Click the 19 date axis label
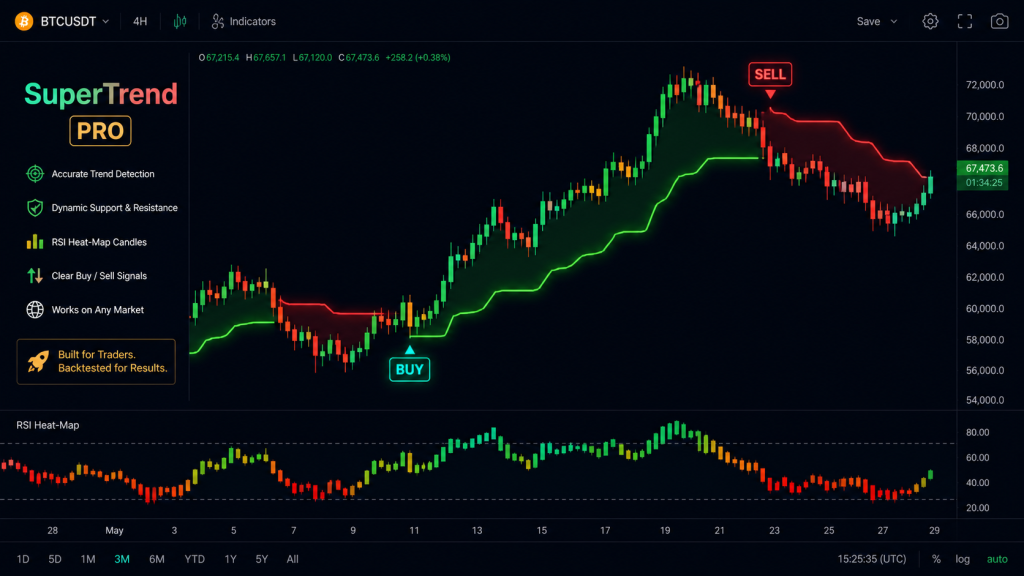 (x=665, y=530)
